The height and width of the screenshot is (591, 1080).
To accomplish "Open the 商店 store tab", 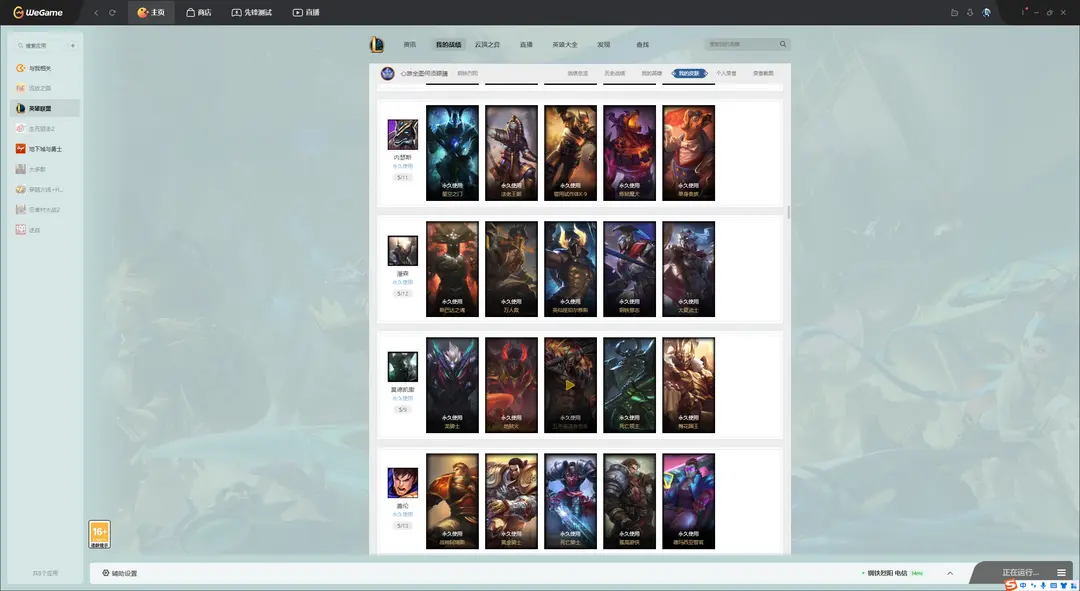I will coord(198,12).
